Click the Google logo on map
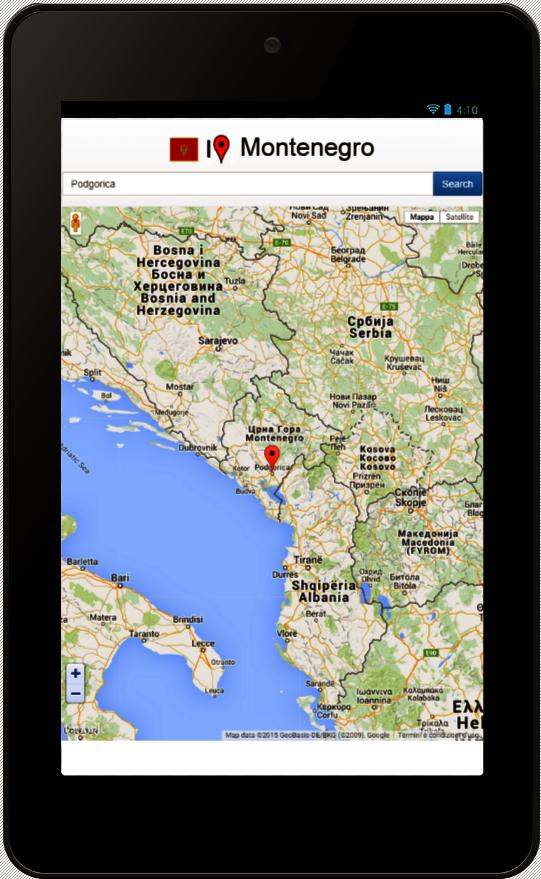Image resolution: width=541 pixels, height=879 pixels. point(82,730)
